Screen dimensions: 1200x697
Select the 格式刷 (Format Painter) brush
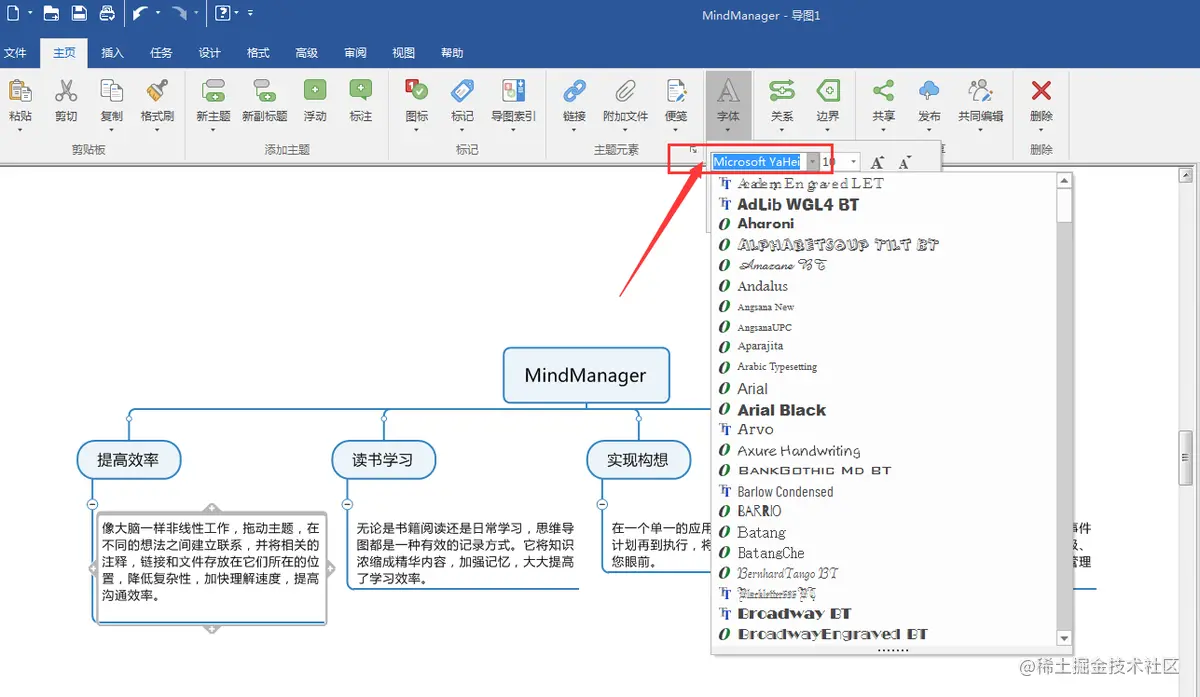(x=157, y=92)
